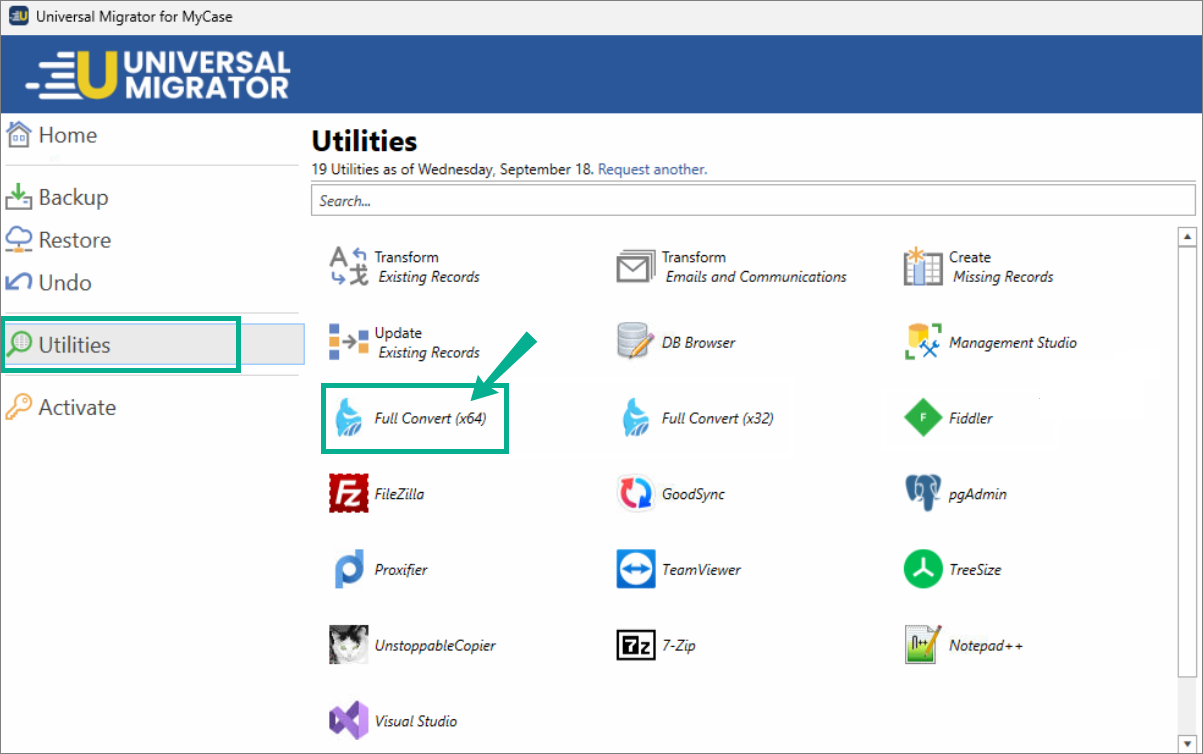Focus the Search utilities input field
The width and height of the screenshot is (1203, 754).
[x=753, y=200]
